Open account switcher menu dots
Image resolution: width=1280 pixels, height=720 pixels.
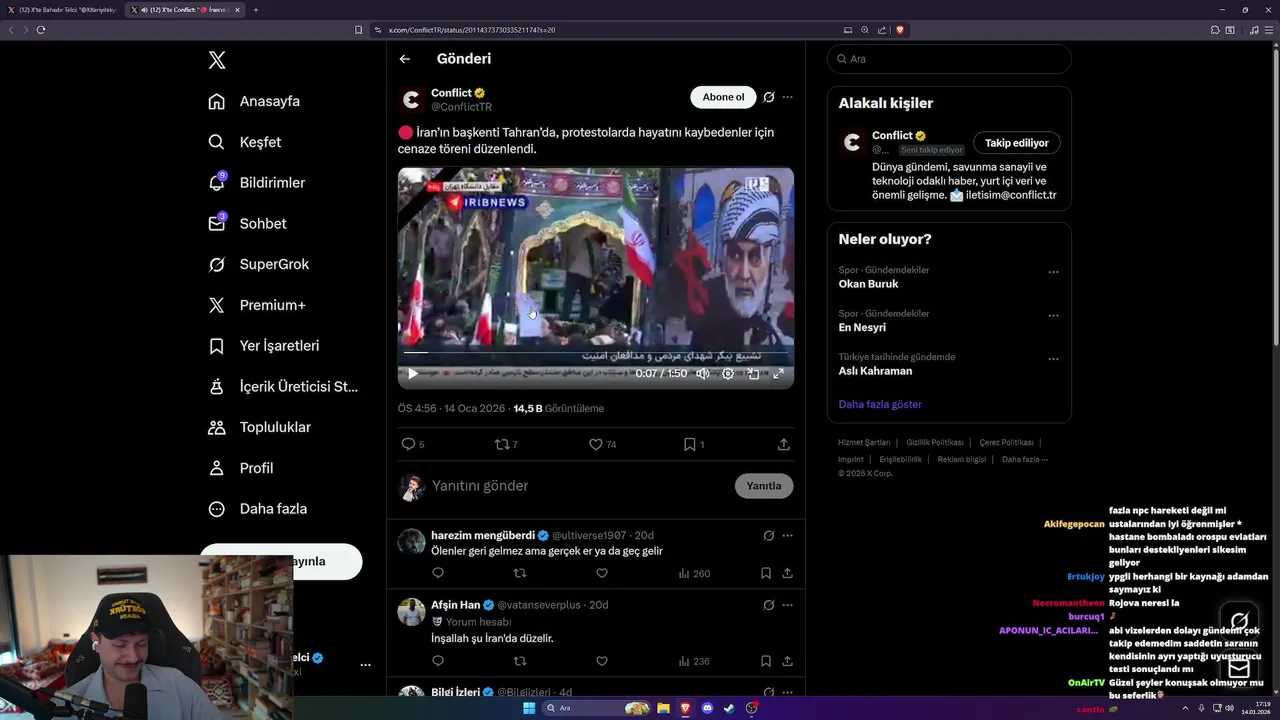point(365,665)
